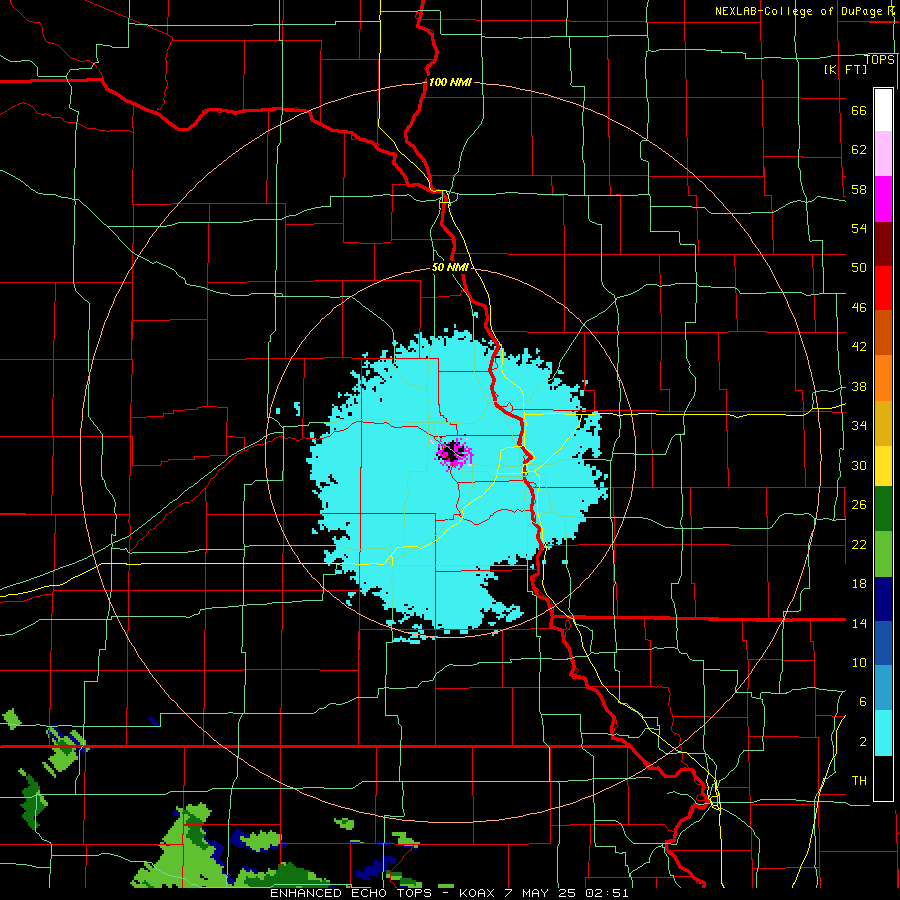Click the "ENHANCED ECHO TOPS" product title

click(352, 893)
